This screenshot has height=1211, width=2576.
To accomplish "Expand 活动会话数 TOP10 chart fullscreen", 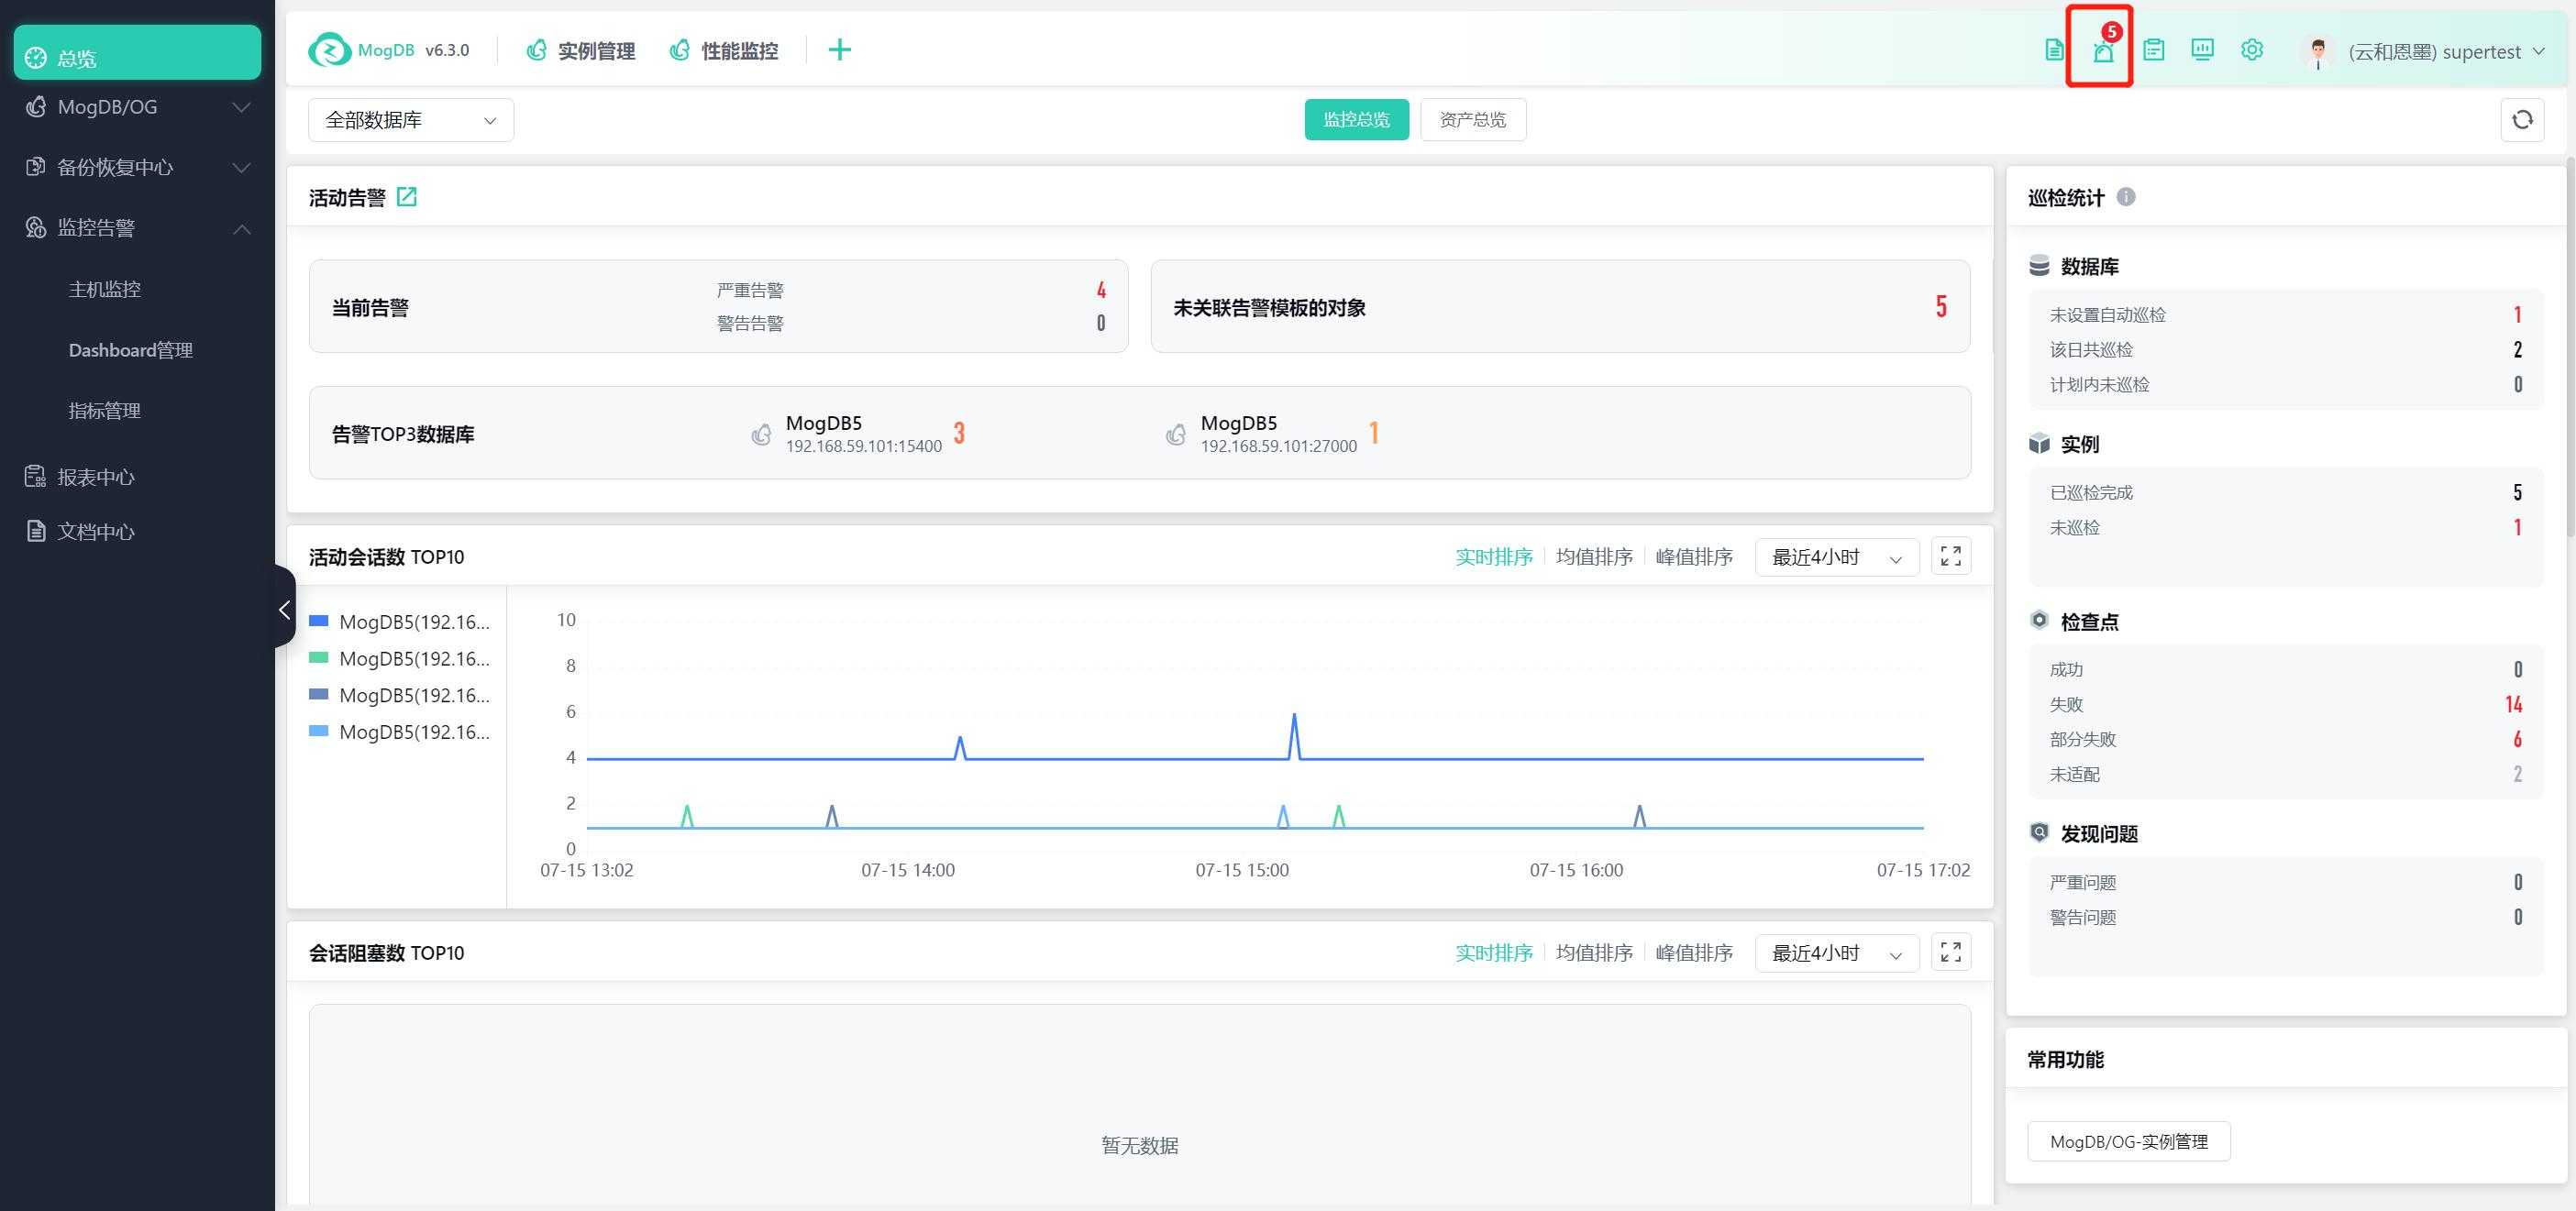I will point(1950,557).
